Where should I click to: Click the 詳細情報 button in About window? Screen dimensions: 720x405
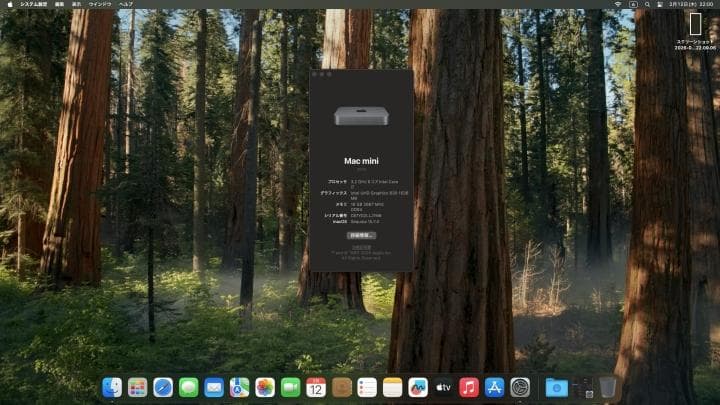(361, 235)
